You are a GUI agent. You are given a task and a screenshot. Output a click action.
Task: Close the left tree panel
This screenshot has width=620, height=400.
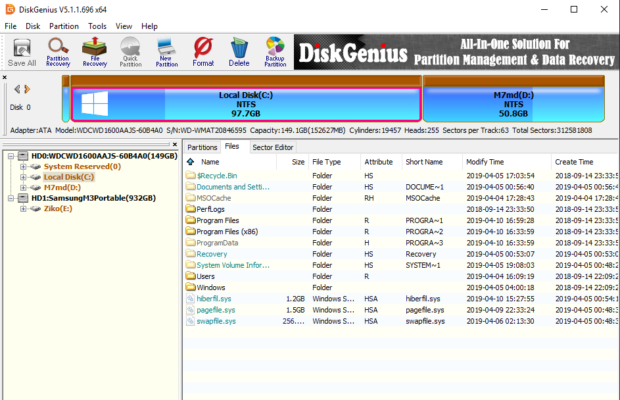(175, 144)
